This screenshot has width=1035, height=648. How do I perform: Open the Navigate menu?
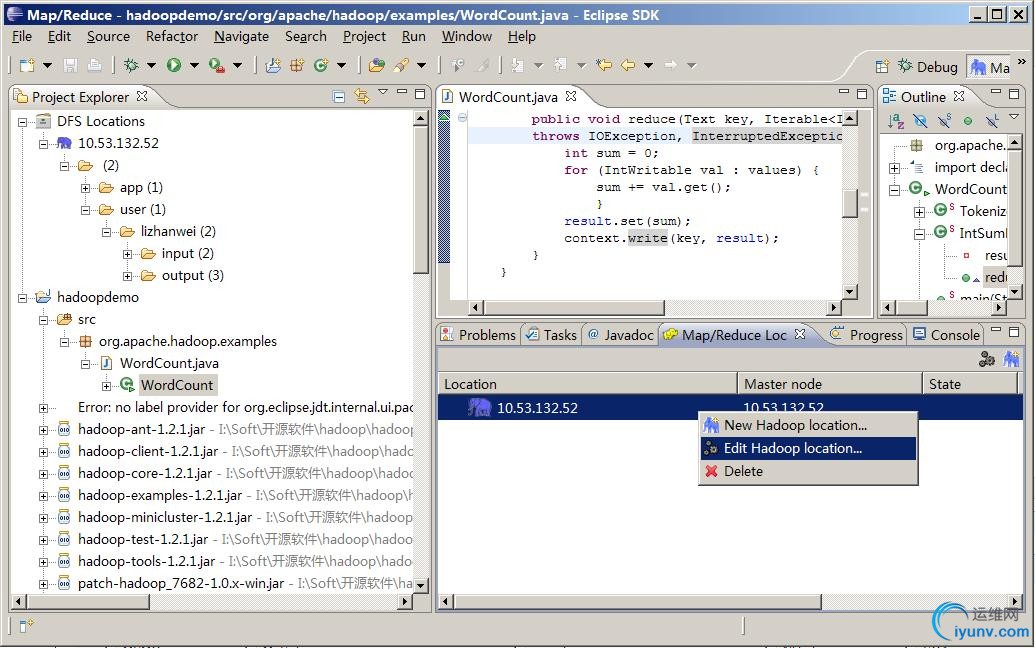pyautogui.click(x=242, y=36)
